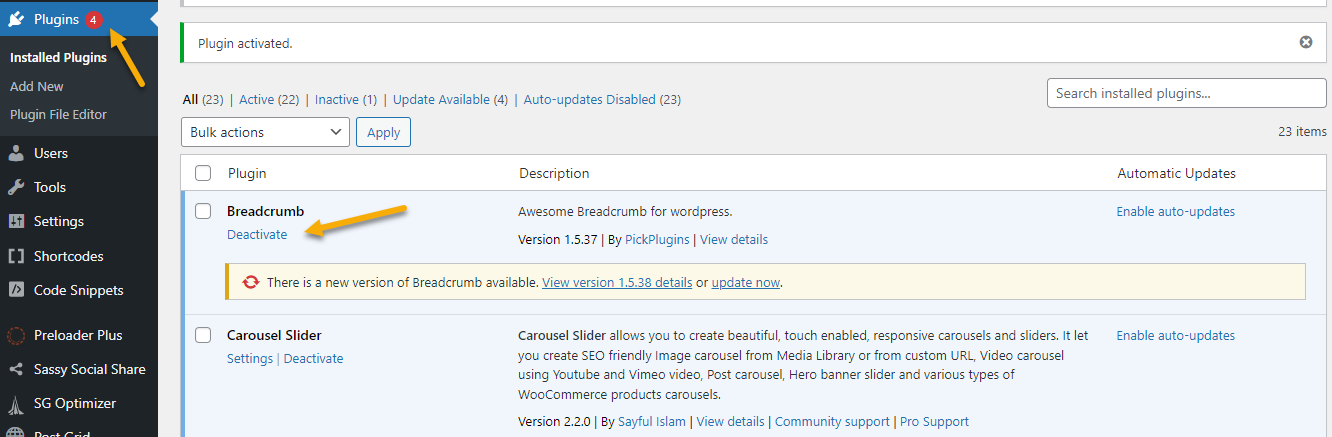The height and width of the screenshot is (437, 1332).
Task: Click the Settings sliders icon
Action: 16,221
